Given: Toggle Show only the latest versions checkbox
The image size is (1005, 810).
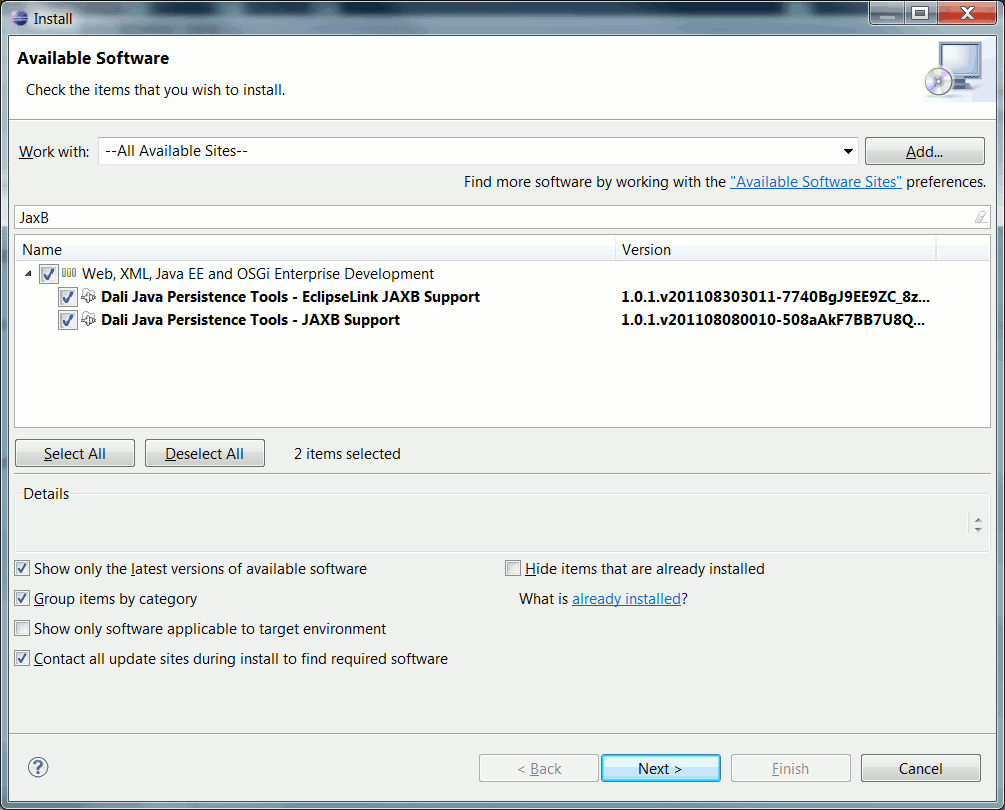Looking at the screenshot, I should (22, 568).
